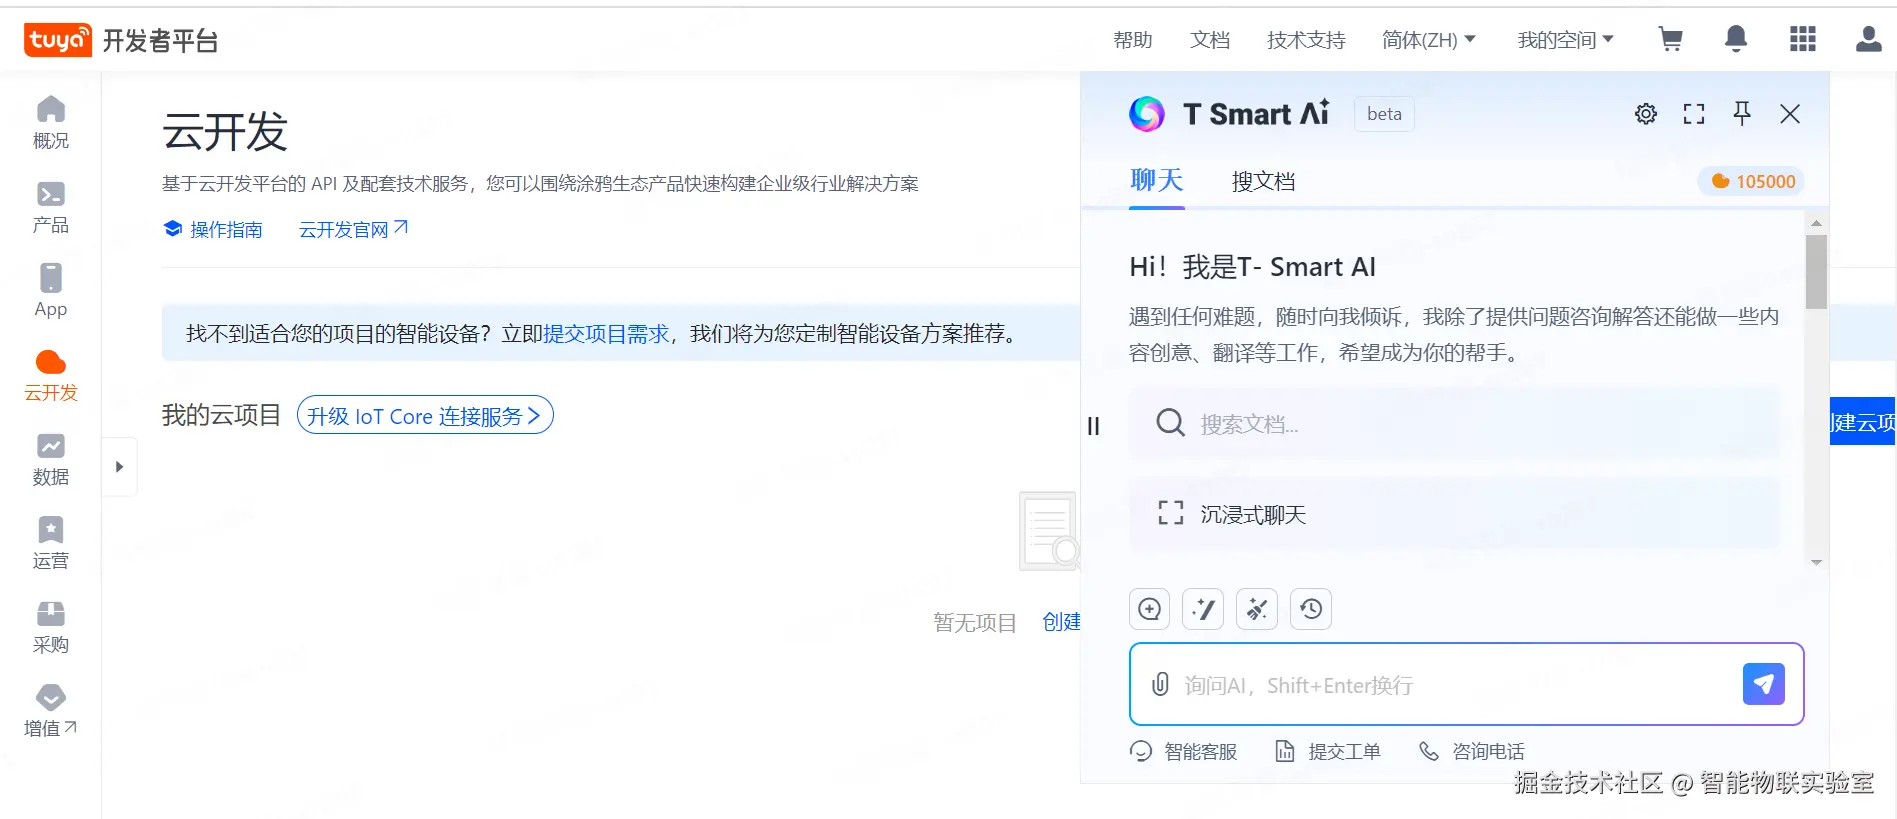Open the 云开发官网 external link
The image size is (1897, 819).
(x=353, y=229)
